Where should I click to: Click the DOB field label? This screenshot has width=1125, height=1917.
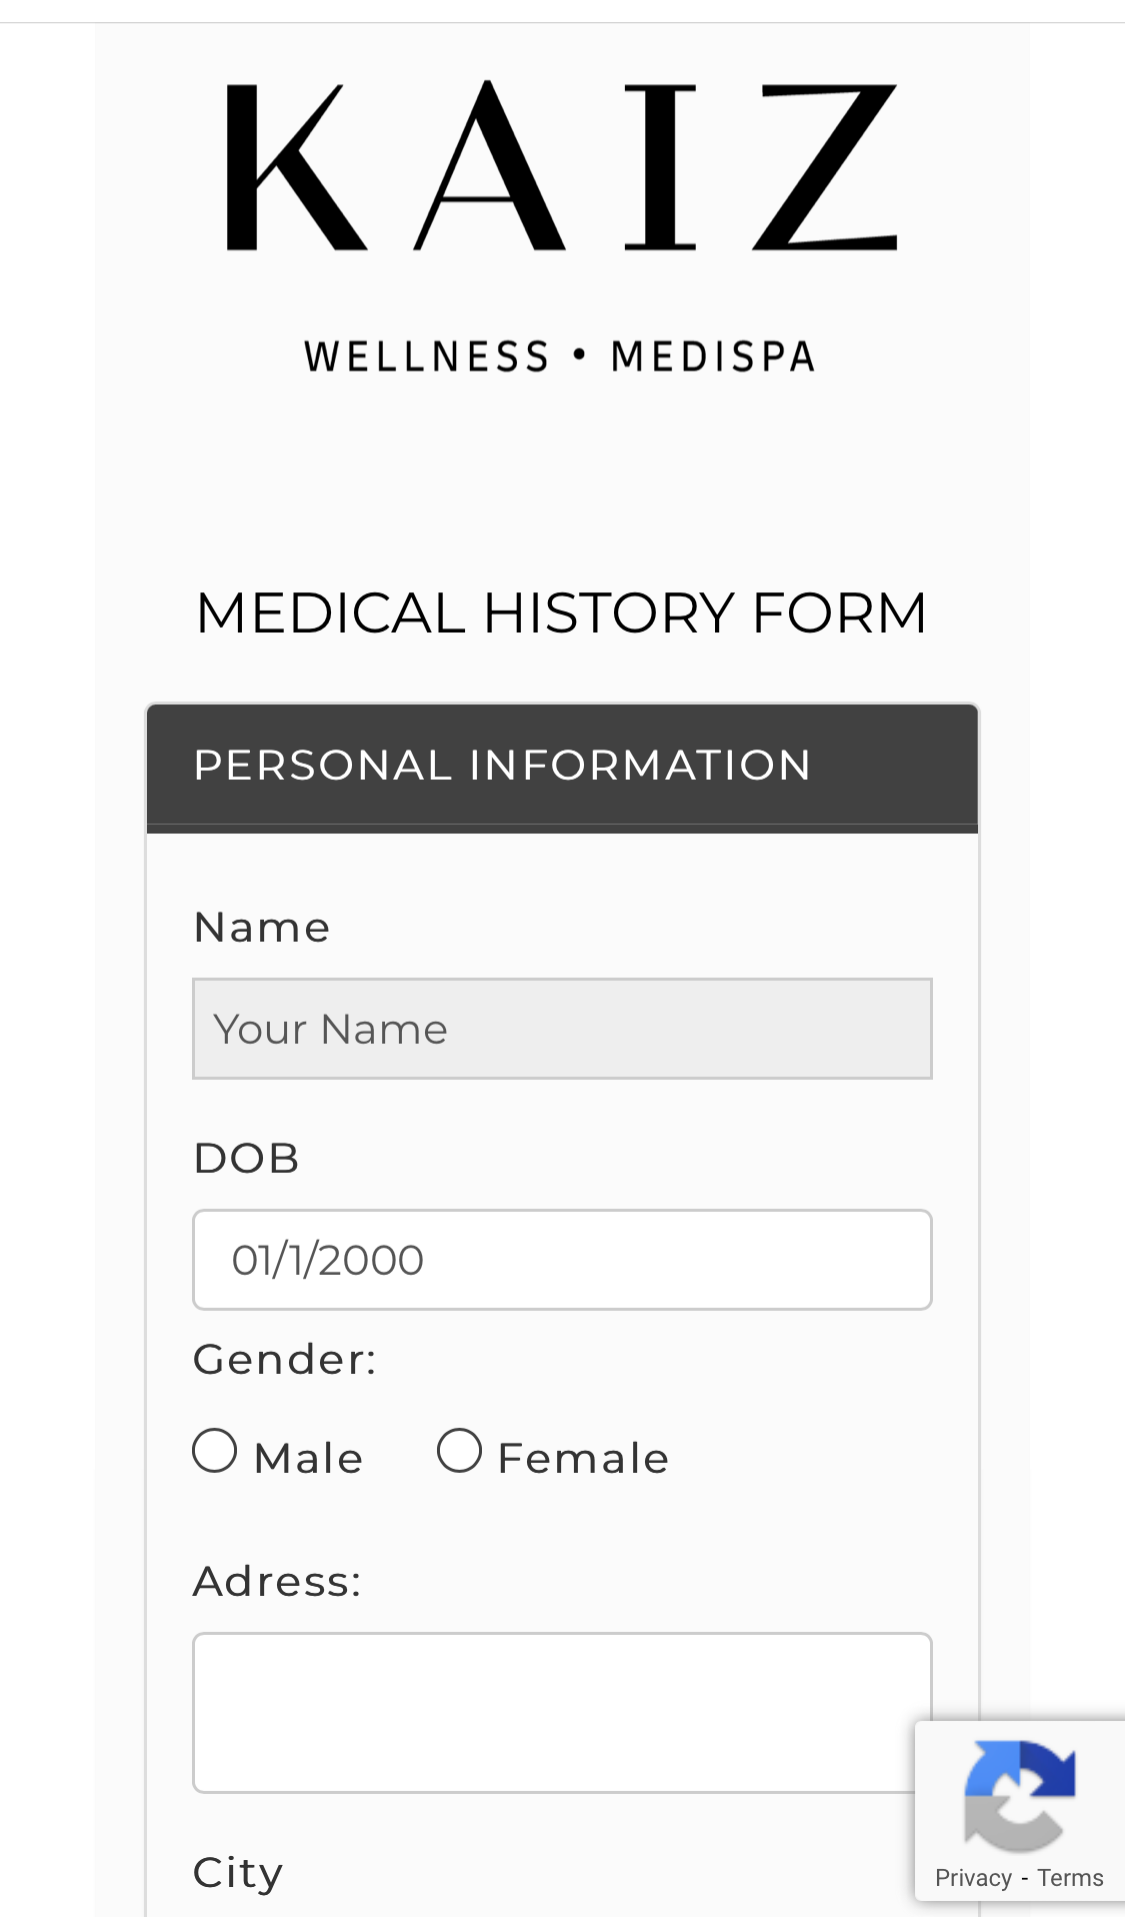(x=246, y=1158)
